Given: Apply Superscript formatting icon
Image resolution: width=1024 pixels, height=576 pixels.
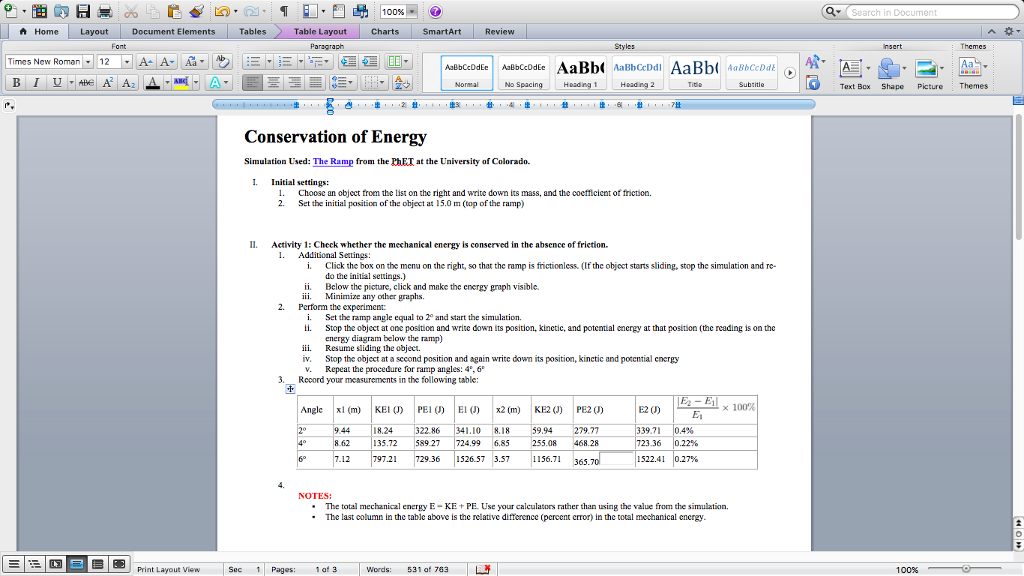Looking at the screenshot, I should [108, 83].
